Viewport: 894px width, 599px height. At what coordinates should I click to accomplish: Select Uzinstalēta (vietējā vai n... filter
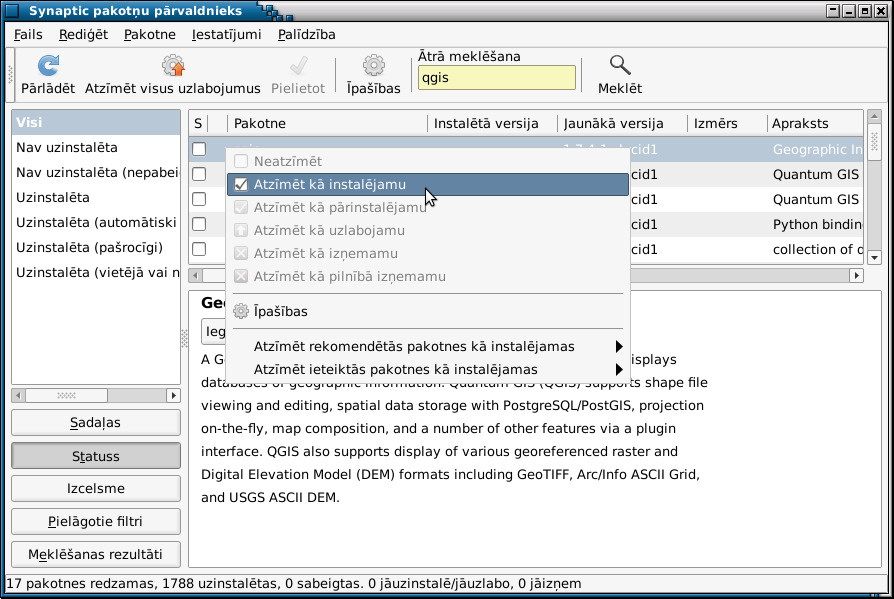pos(96,273)
